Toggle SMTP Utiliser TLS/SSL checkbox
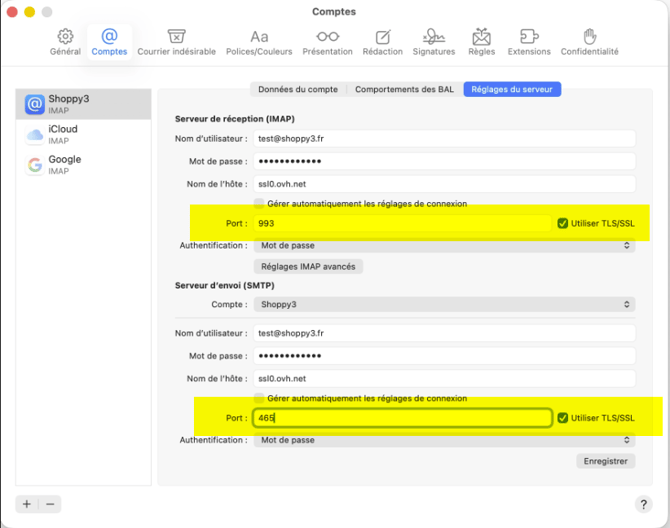The width and height of the screenshot is (670, 528). coord(562,418)
